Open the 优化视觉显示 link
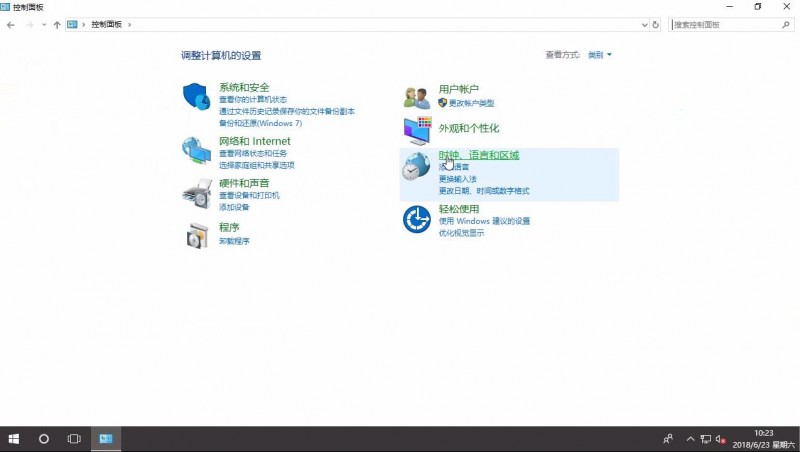 click(461, 233)
